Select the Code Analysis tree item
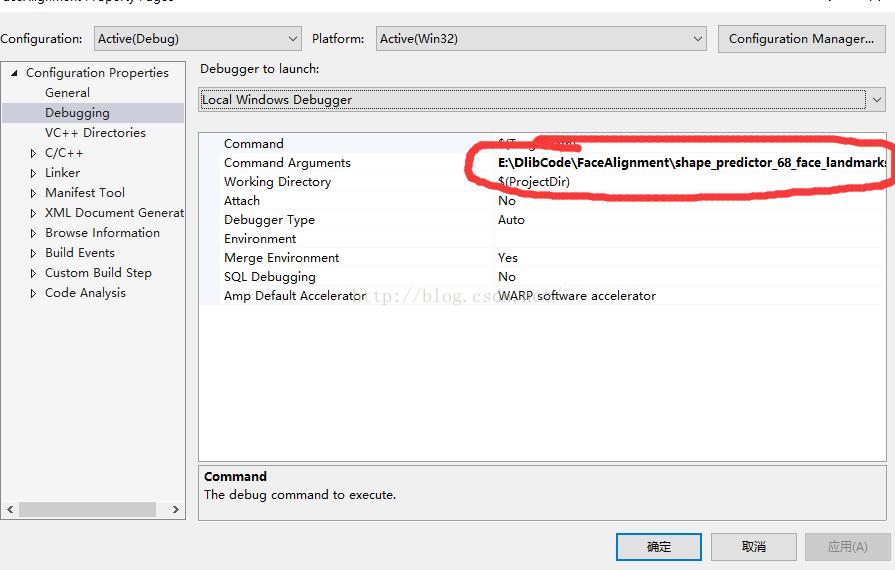This screenshot has height=570, width=895. 85,293
